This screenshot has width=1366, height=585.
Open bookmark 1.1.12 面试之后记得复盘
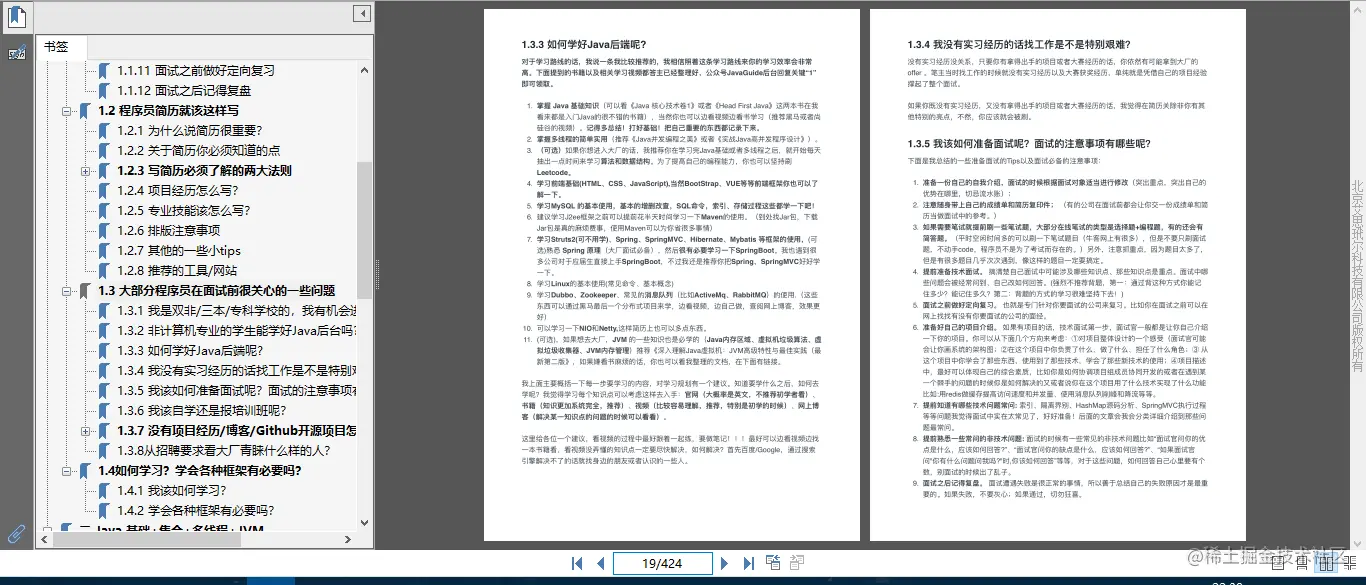(x=184, y=91)
